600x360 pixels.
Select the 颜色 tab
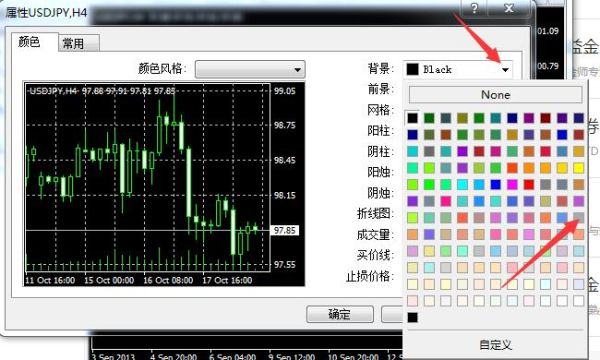tap(29, 41)
